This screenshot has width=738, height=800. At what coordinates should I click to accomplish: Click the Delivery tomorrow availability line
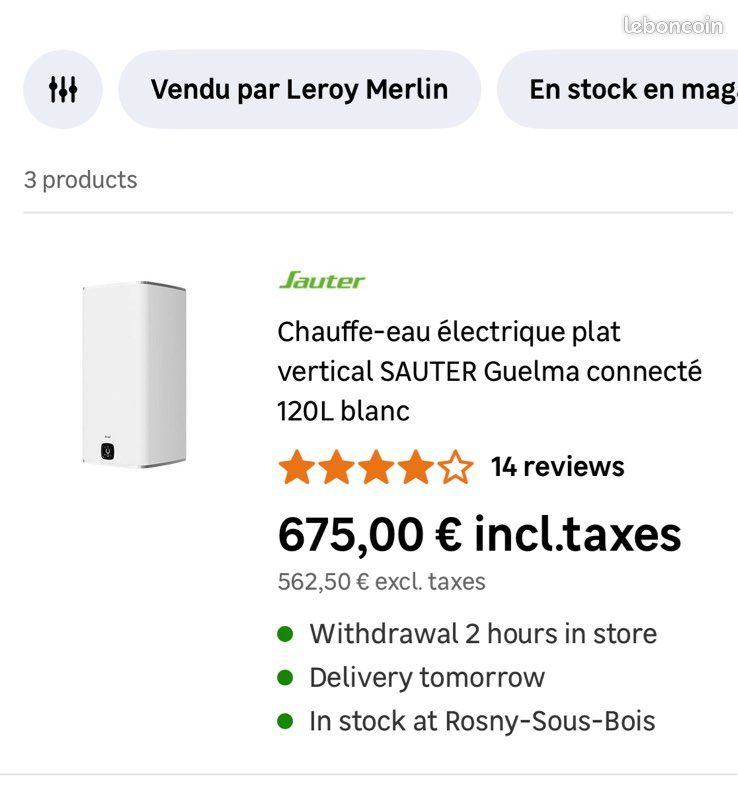pyautogui.click(x=428, y=677)
